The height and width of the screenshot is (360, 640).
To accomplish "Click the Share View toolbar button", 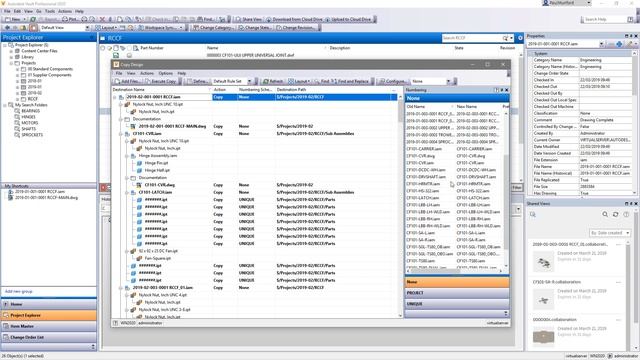I will (249, 19).
